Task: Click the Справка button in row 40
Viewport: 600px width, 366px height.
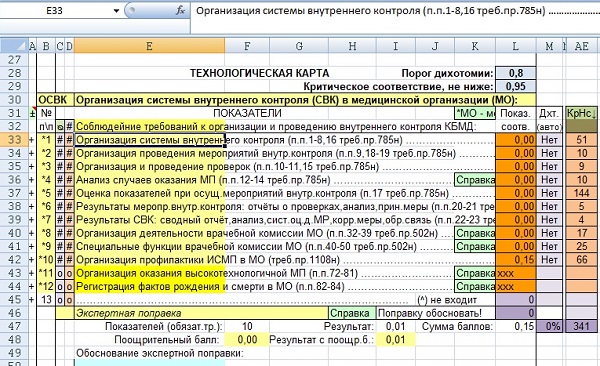Action: pyautogui.click(x=475, y=233)
